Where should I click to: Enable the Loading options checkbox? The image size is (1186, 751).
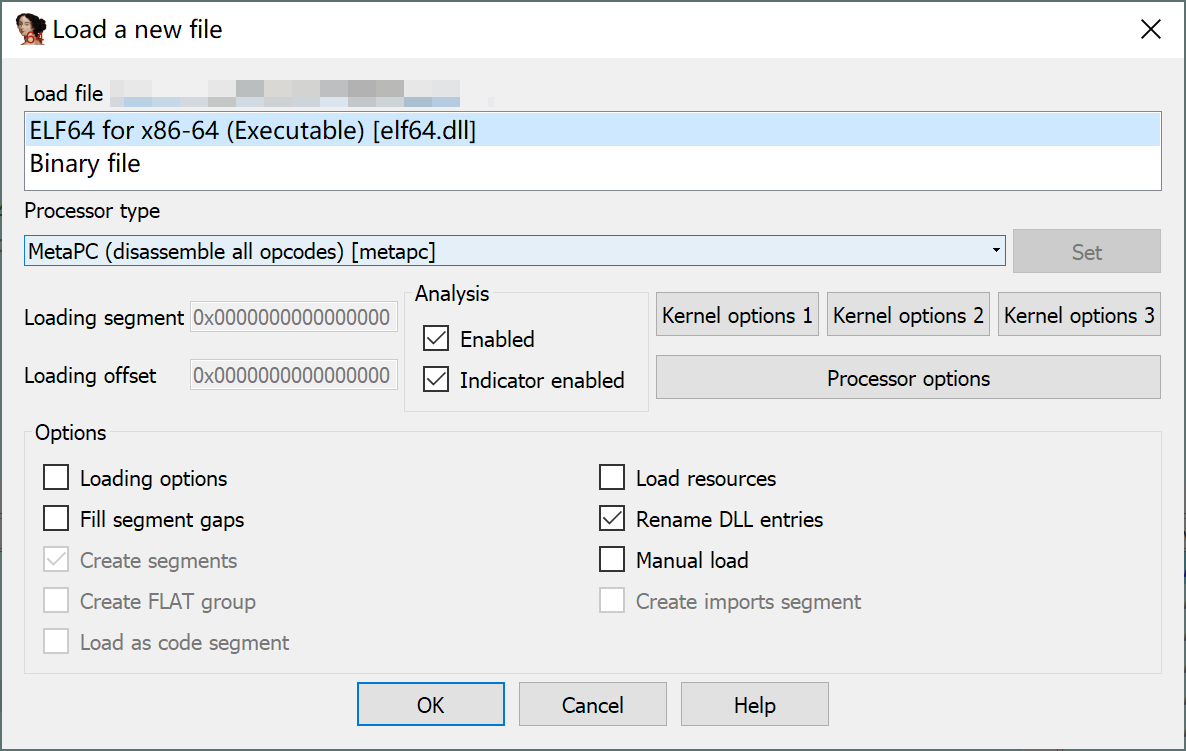[x=56, y=478]
